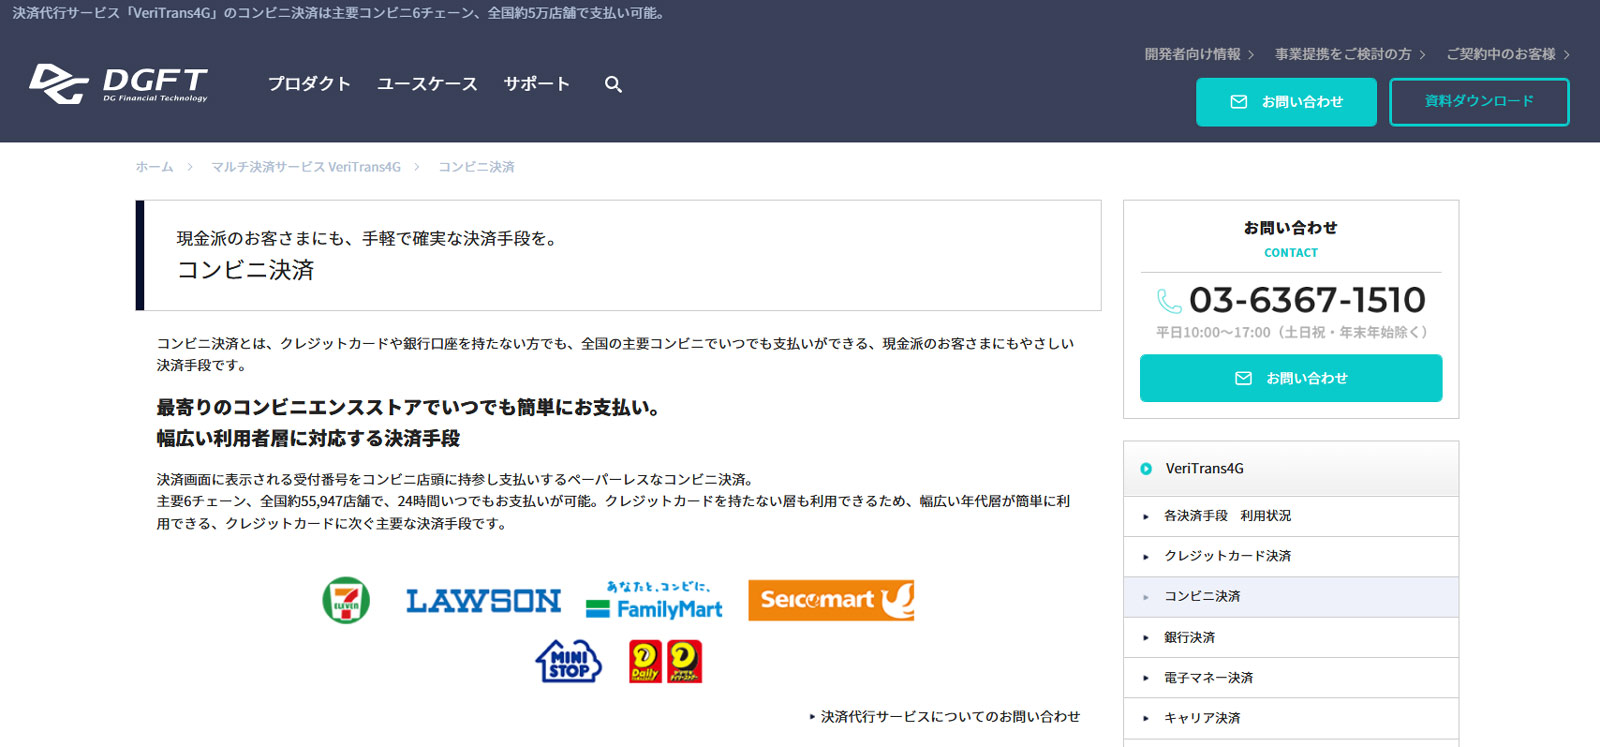This screenshot has width=1600, height=747.
Task: Click the DGFT logo in header
Action: coord(118,84)
